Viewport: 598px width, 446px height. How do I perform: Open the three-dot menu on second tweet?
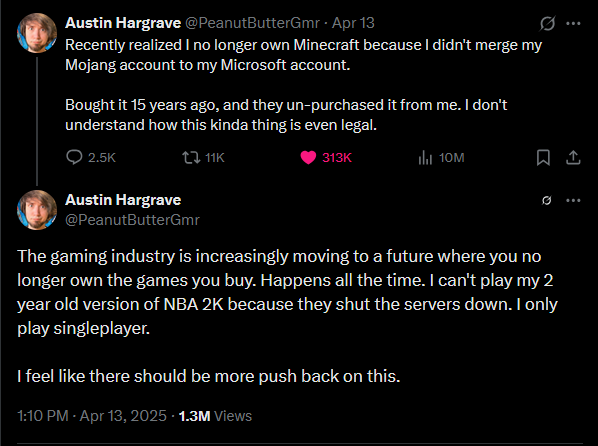tap(573, 200)
